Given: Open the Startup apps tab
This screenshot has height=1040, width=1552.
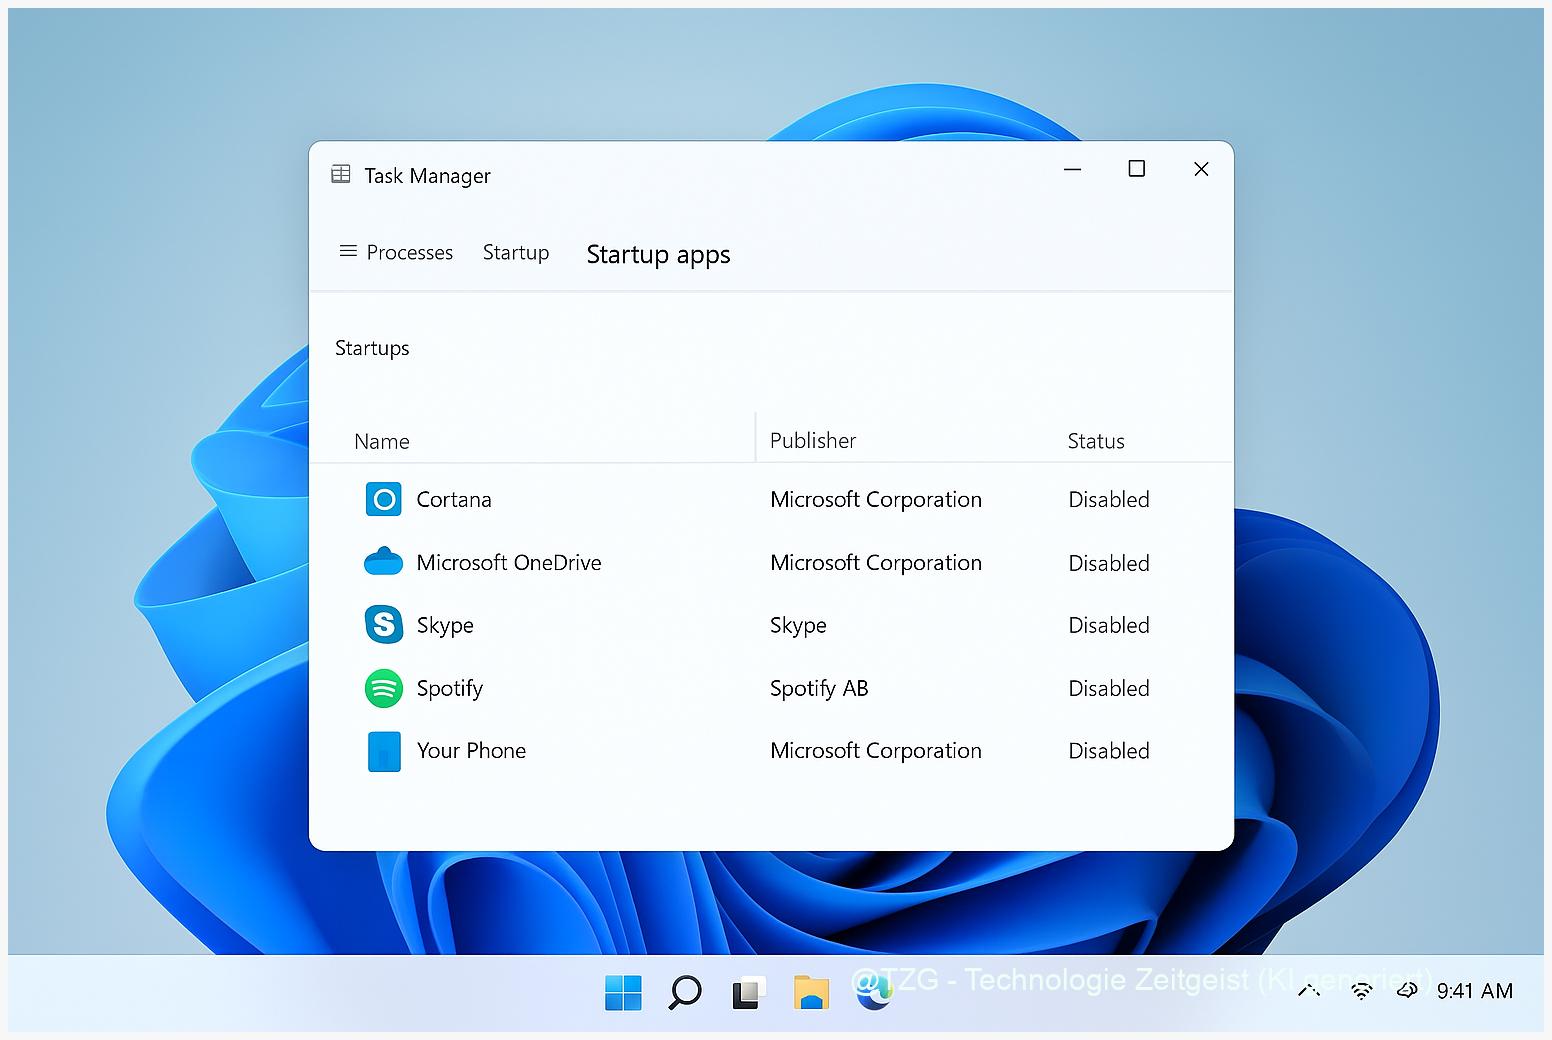Looking at the screenshot, I should 657,254.
